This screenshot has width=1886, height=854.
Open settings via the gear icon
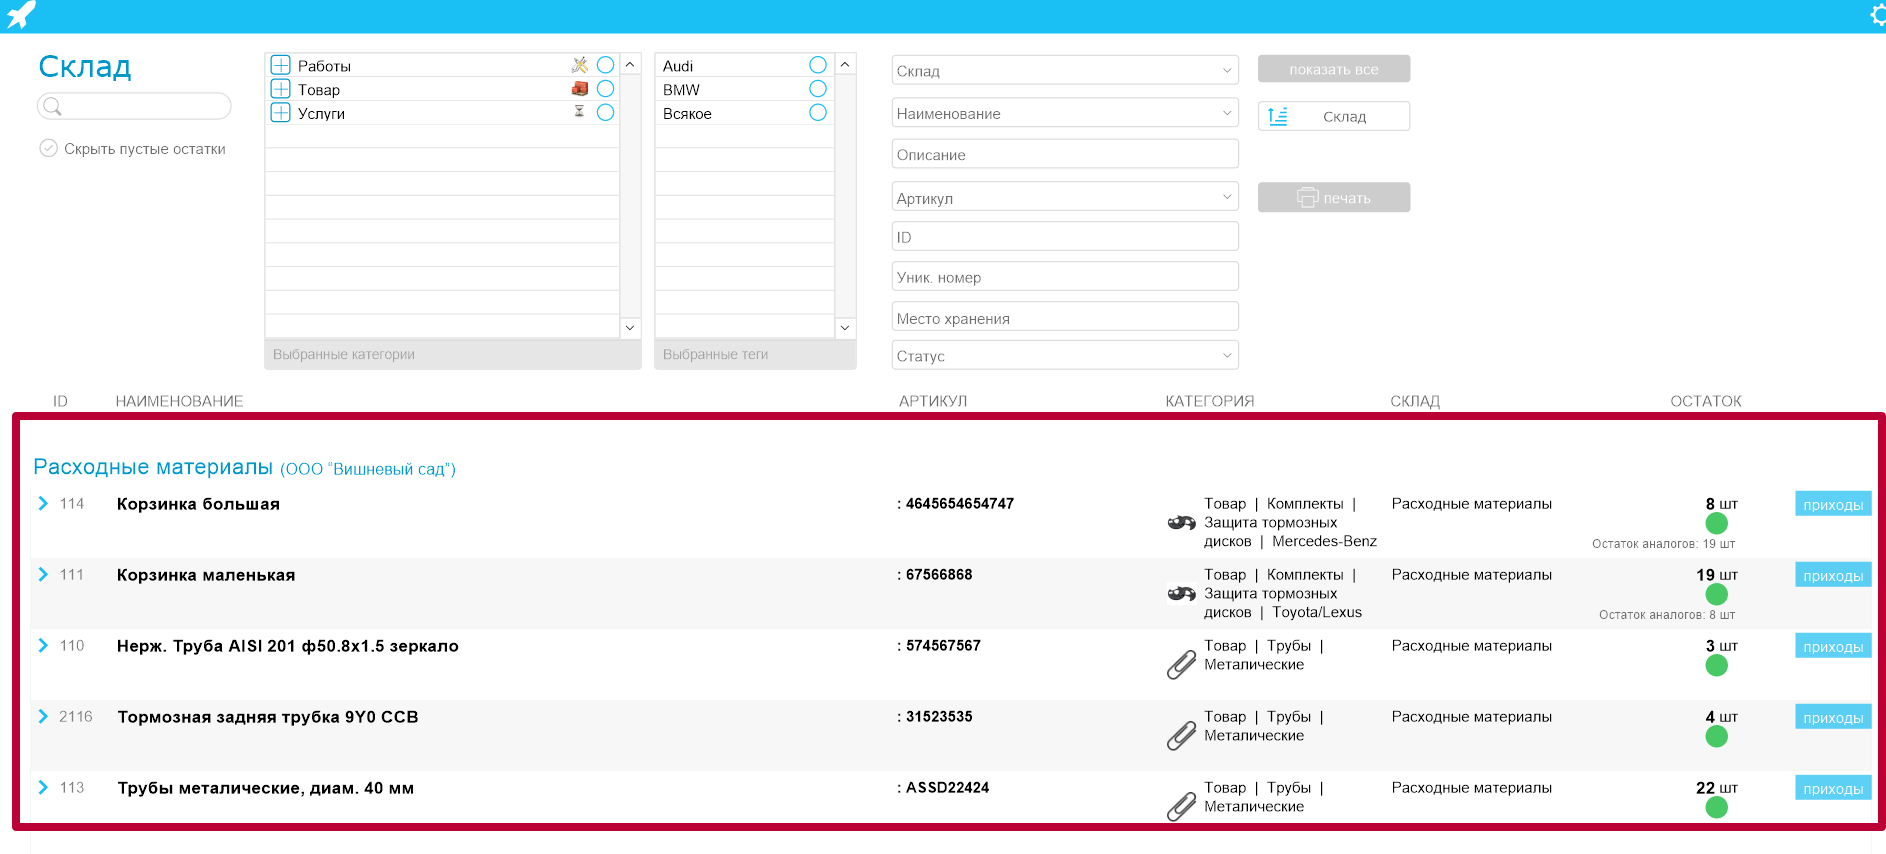[x=1877, y=15]
